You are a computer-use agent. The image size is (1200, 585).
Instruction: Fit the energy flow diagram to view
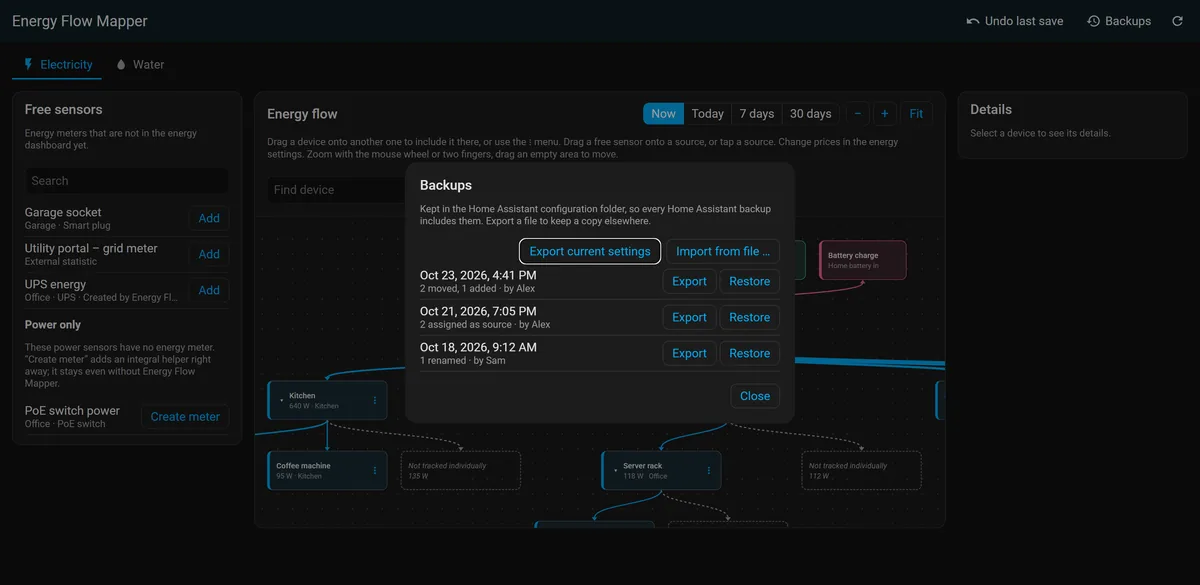916,114
